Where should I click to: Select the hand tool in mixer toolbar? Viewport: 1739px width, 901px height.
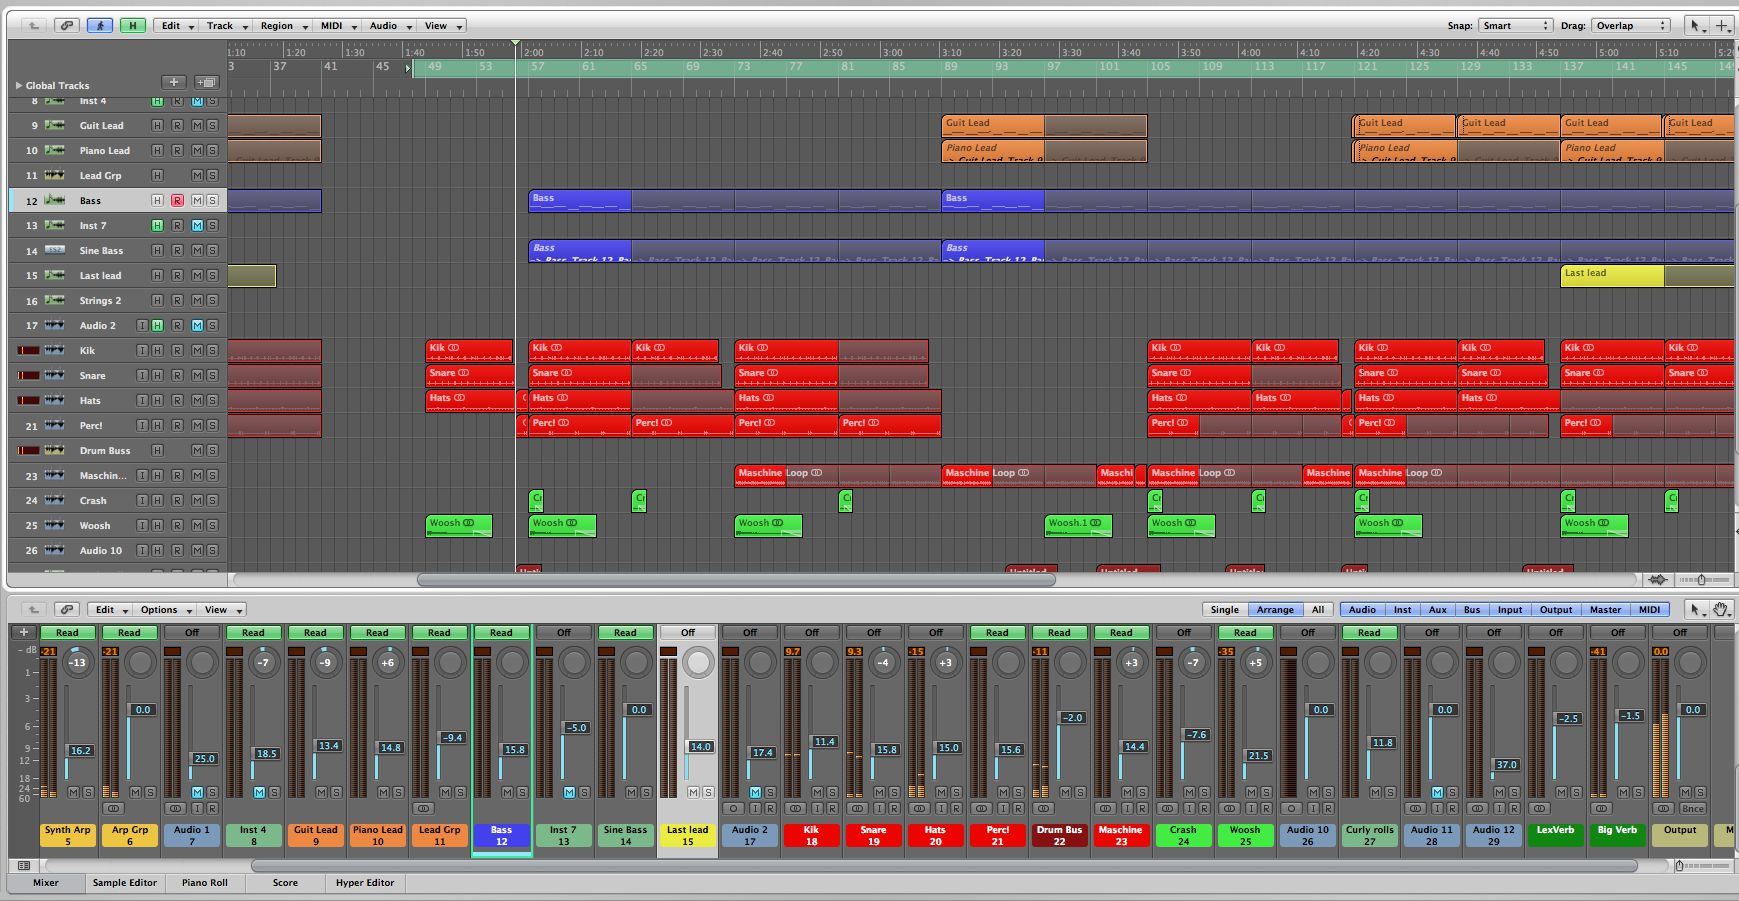[x=1721, y=609]
